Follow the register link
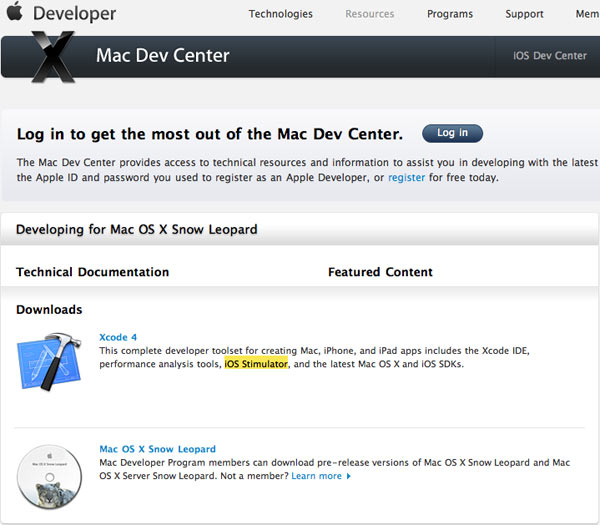This screenshot has width=600, height=525. (x=406, y=178)
